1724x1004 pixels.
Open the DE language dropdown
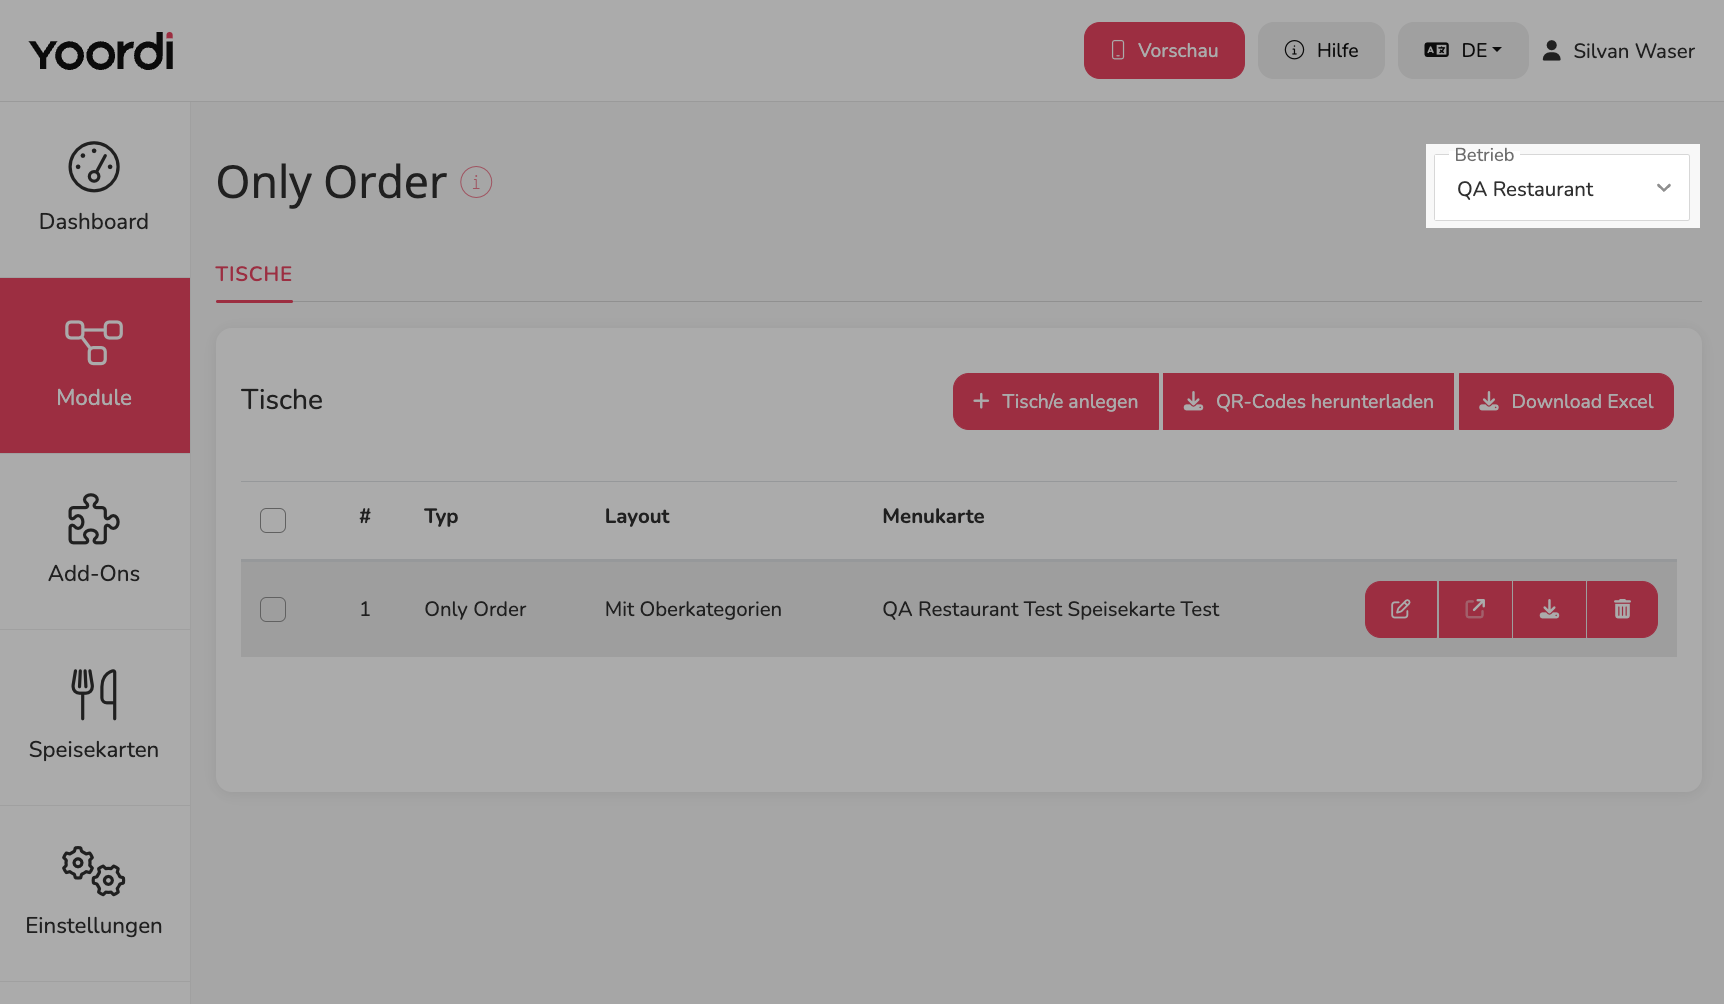coord(1463,50)
